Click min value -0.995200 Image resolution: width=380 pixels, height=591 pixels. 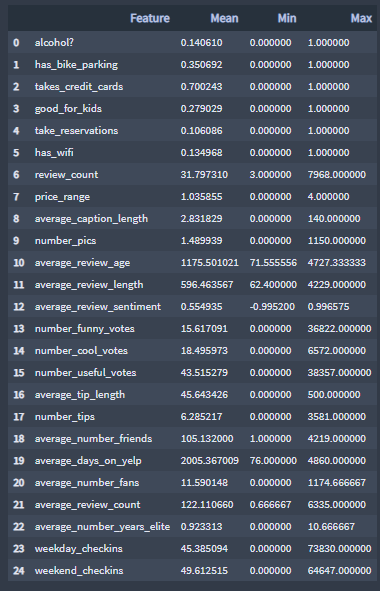pyautogui.click(x=272, y=306)
